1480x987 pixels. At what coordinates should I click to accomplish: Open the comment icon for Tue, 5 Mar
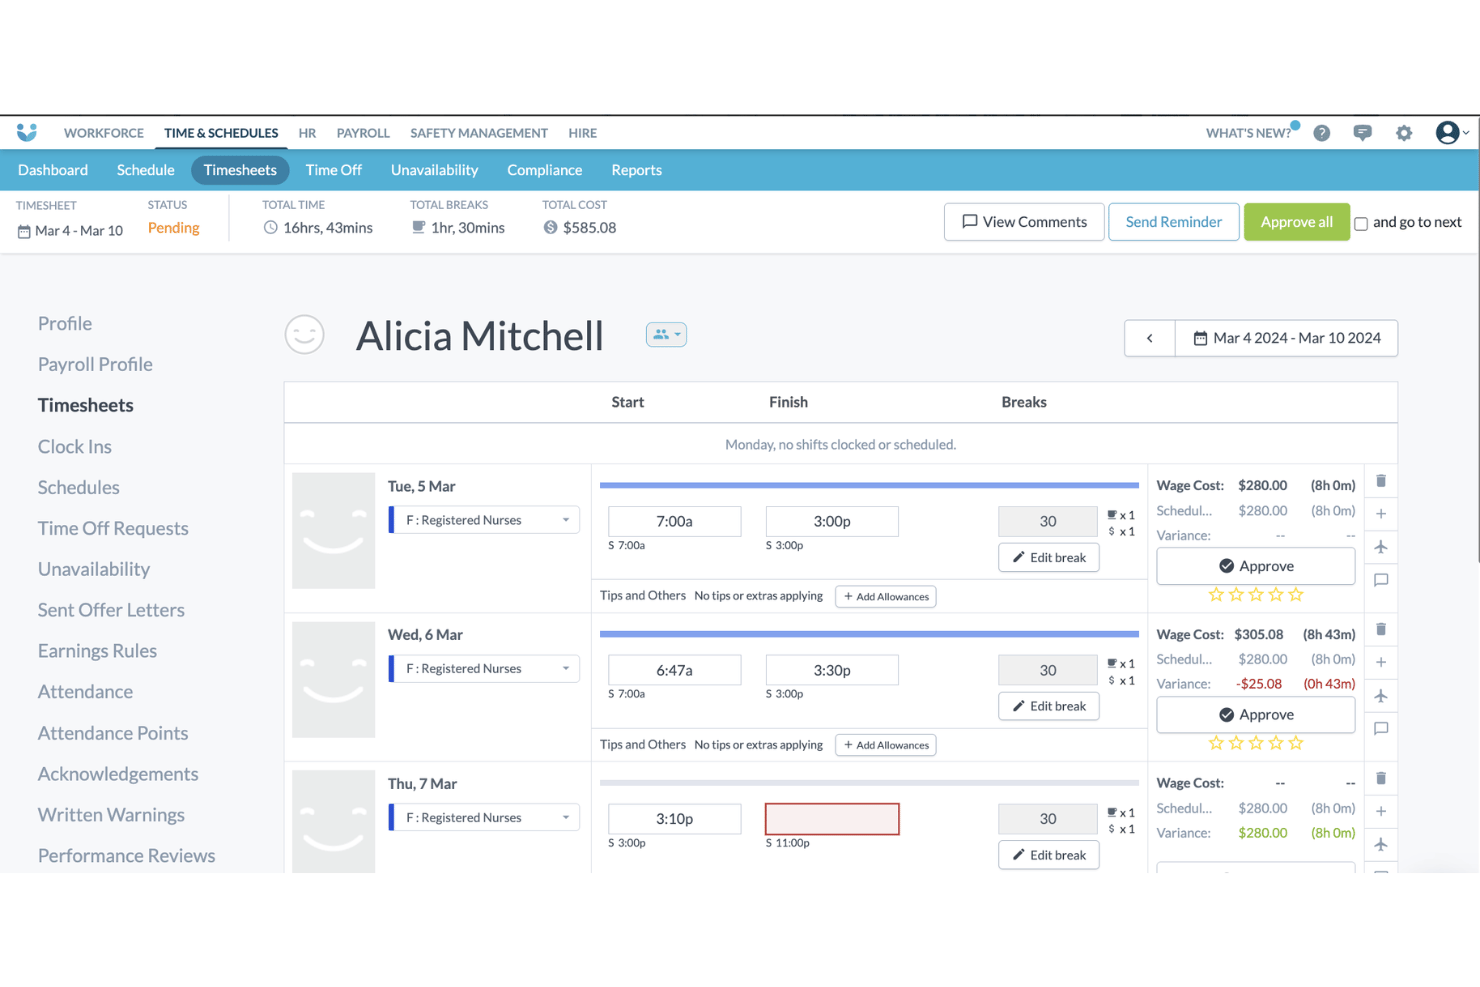tap(1381, 580)
